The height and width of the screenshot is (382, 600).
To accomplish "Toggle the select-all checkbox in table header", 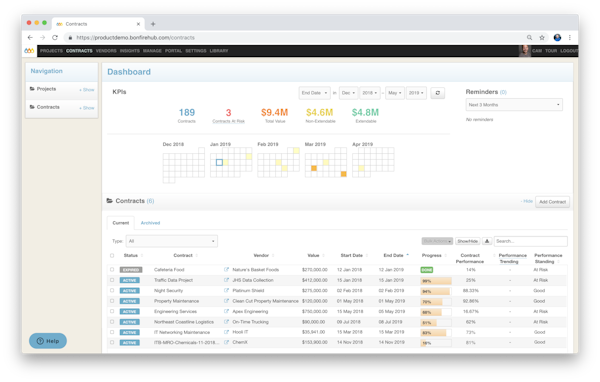I will tap(112, 255).
